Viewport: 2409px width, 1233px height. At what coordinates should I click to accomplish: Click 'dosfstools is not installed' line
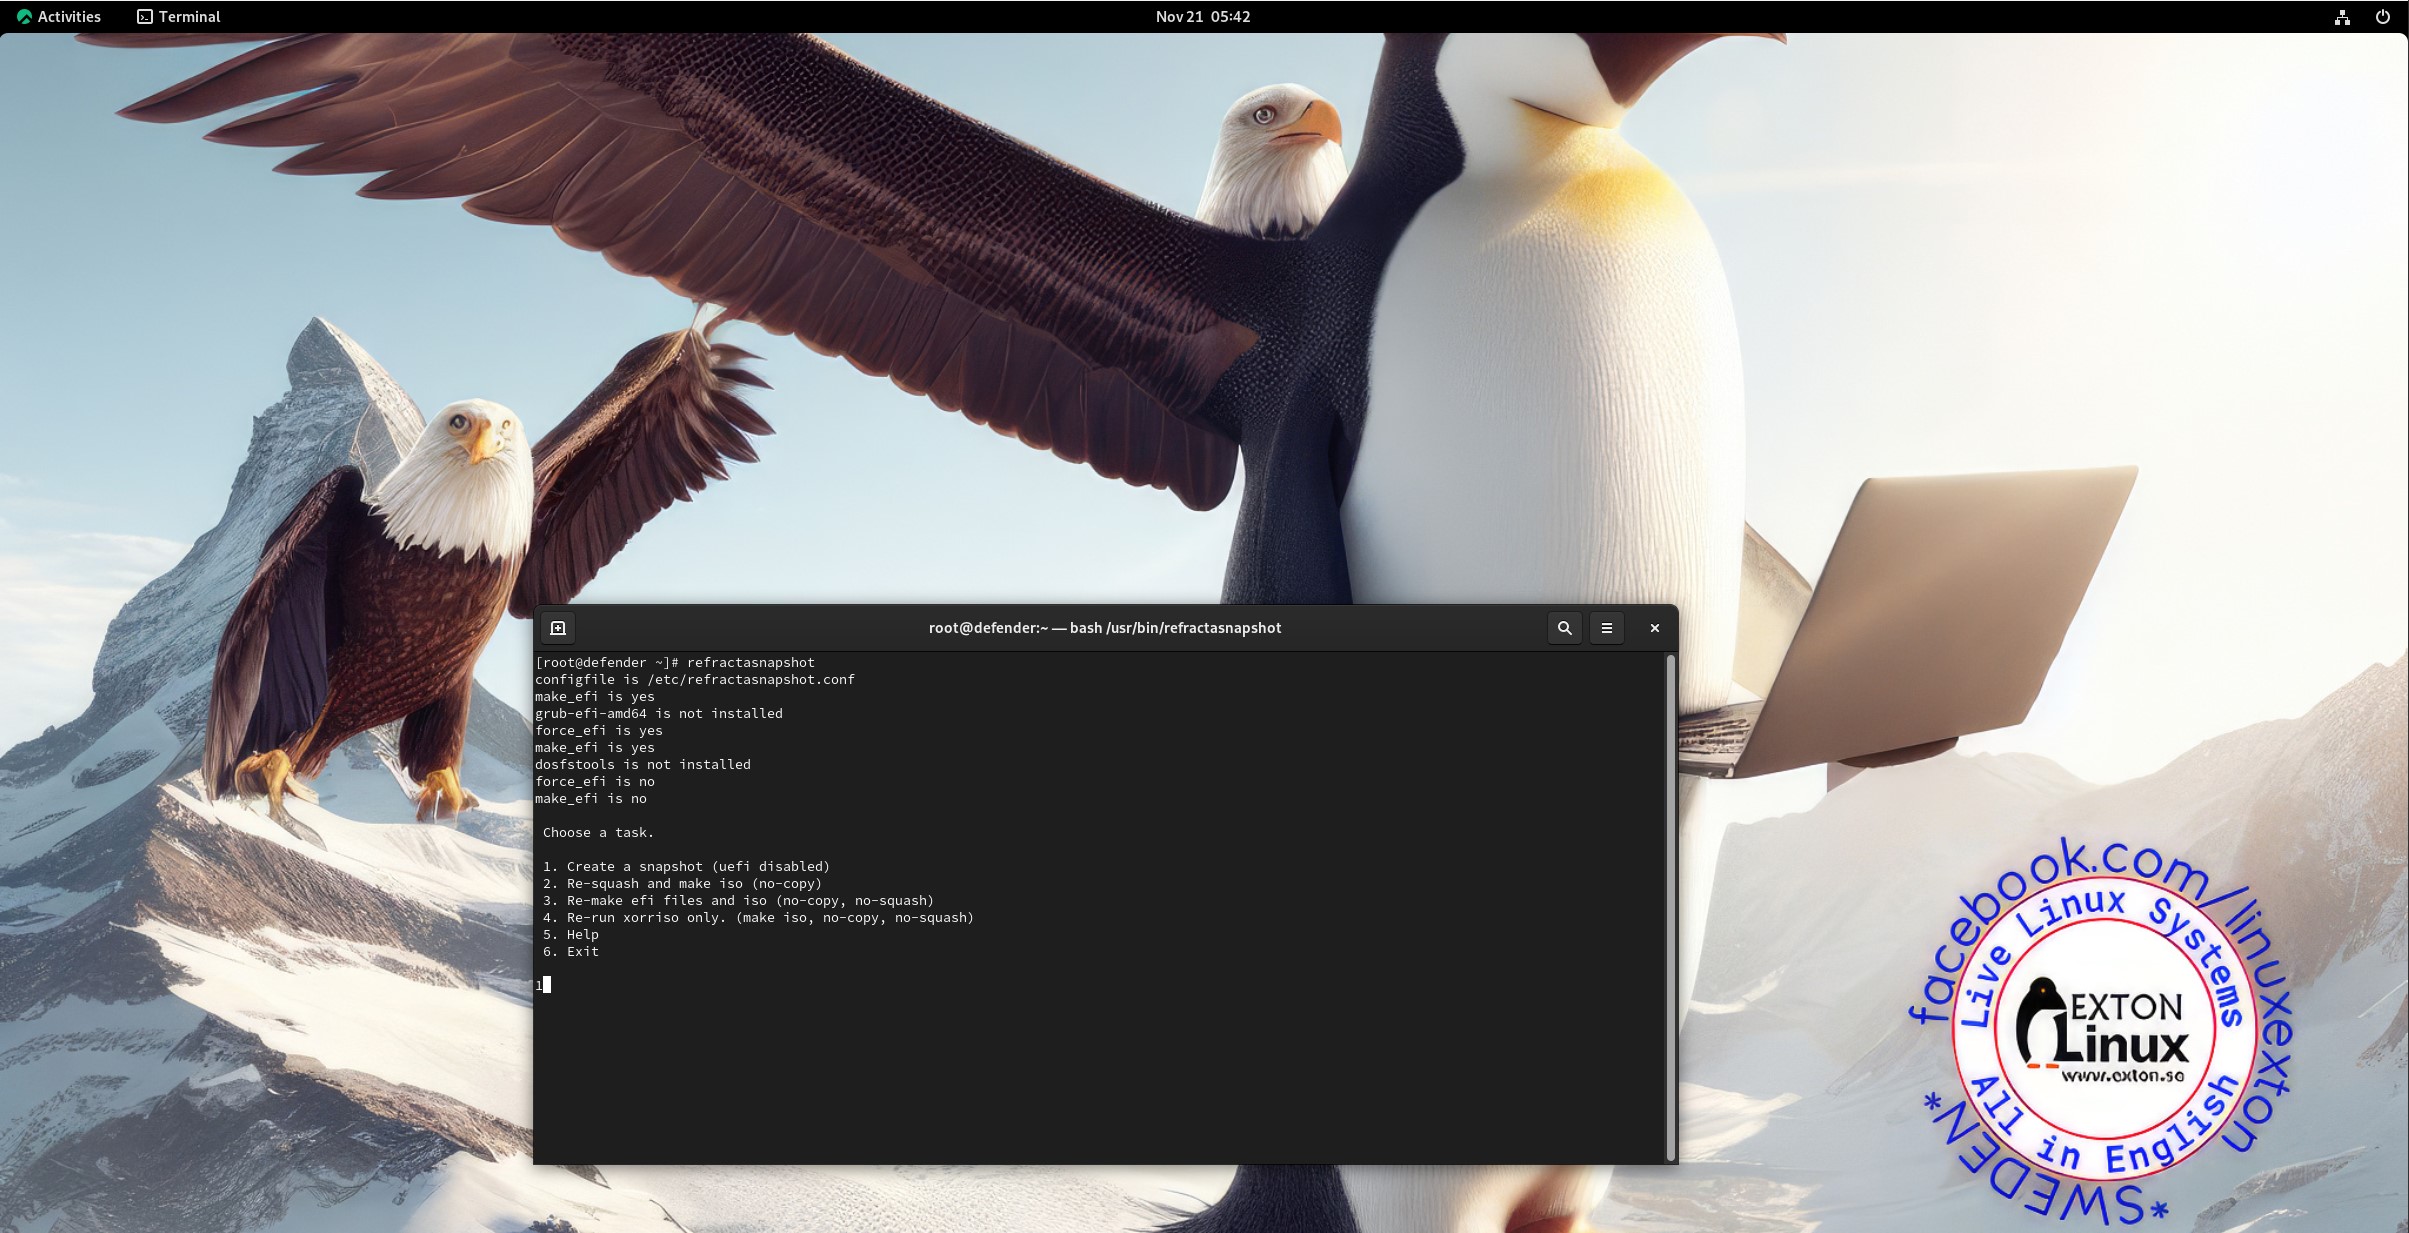click(643, 764)
